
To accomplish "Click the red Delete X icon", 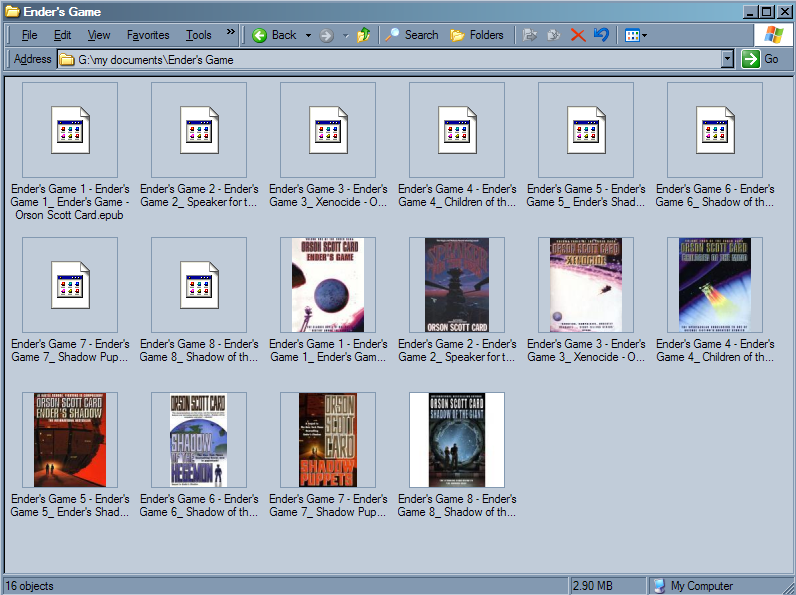I will (x=578, y=35).
